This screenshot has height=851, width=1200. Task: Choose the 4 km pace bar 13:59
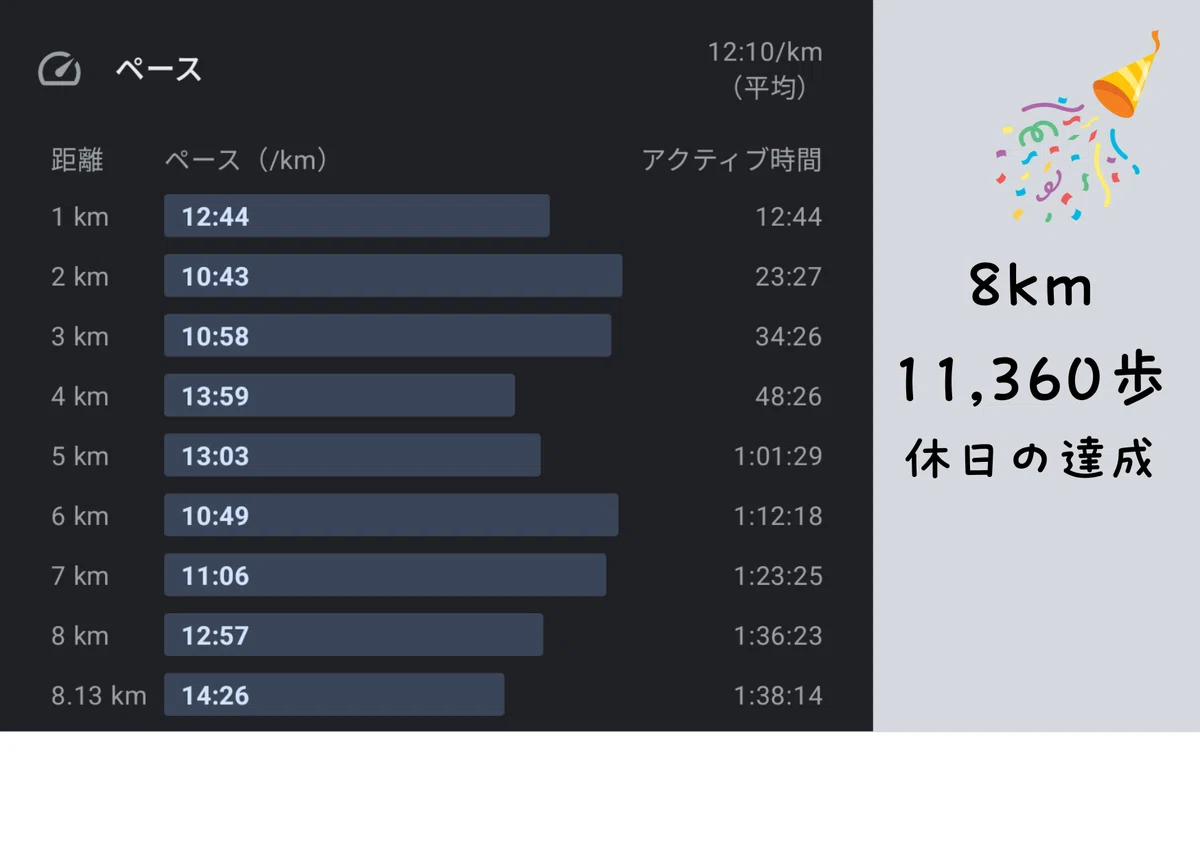[x=339, y=396]
